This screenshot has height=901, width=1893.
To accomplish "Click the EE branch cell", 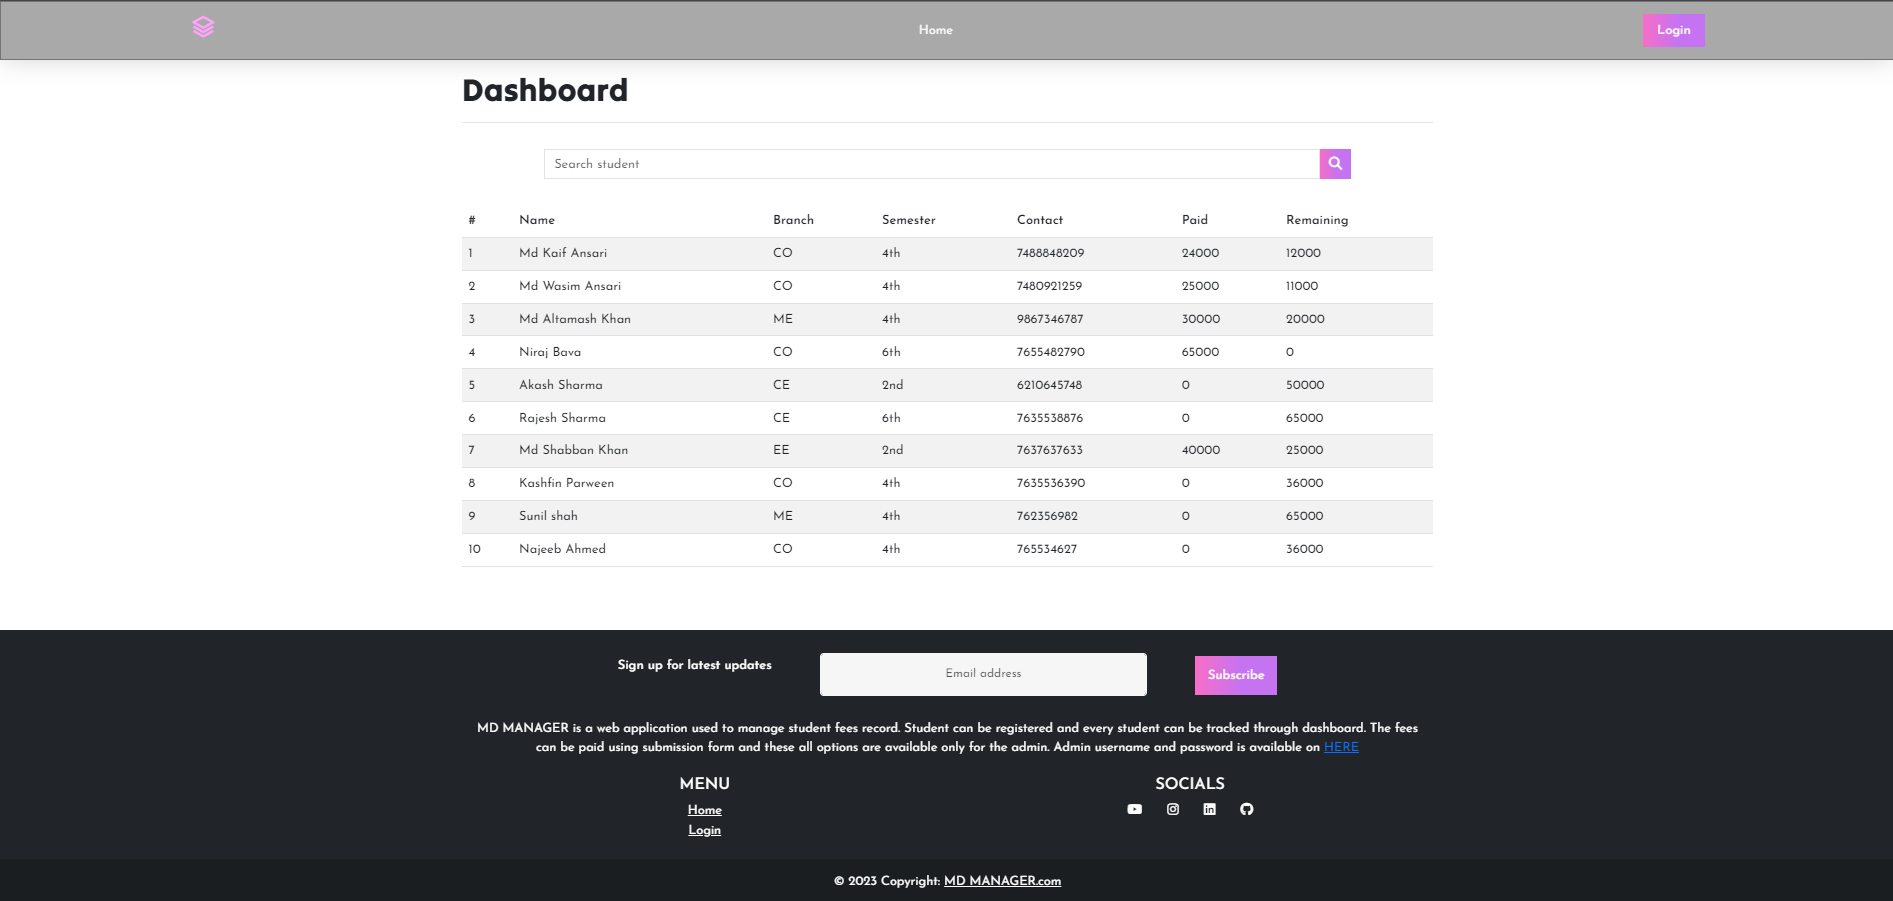I will [x=781, y=450].
